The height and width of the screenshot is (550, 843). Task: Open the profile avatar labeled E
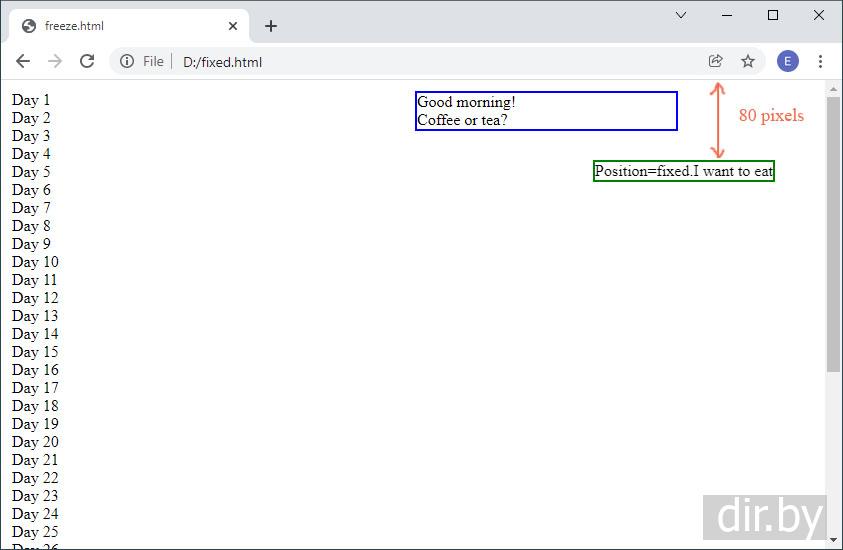(787, 61)
